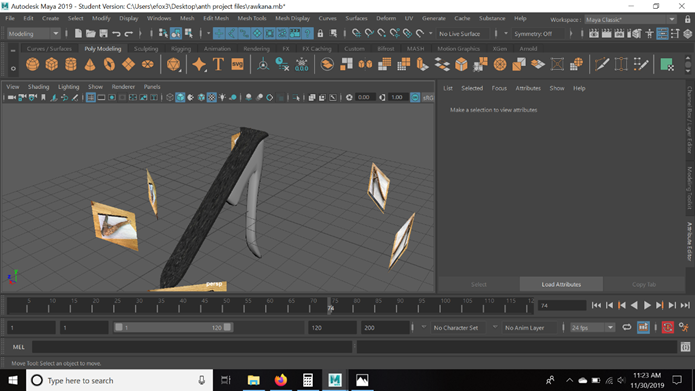Click the Load Attributes button
The height and width of the screenshot is (391, 695).
click(561, 284)
